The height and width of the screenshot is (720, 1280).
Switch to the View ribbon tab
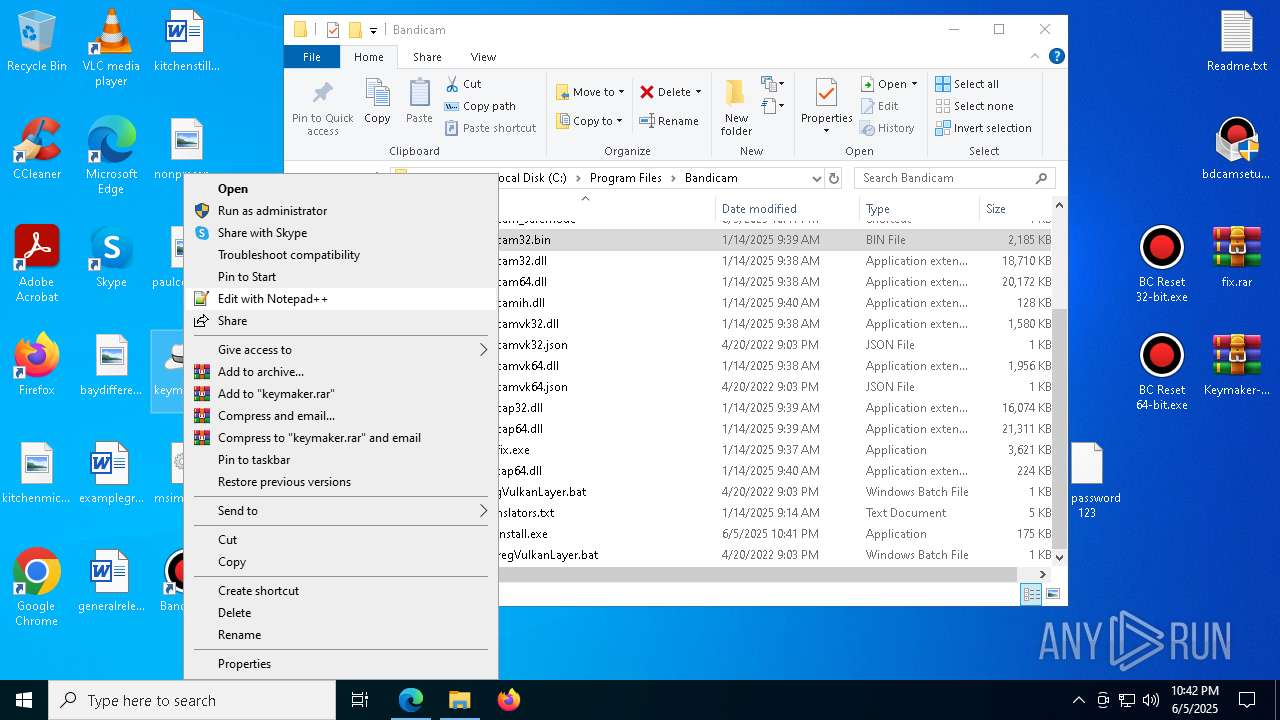pyautogui.click(x=483, y=57)
